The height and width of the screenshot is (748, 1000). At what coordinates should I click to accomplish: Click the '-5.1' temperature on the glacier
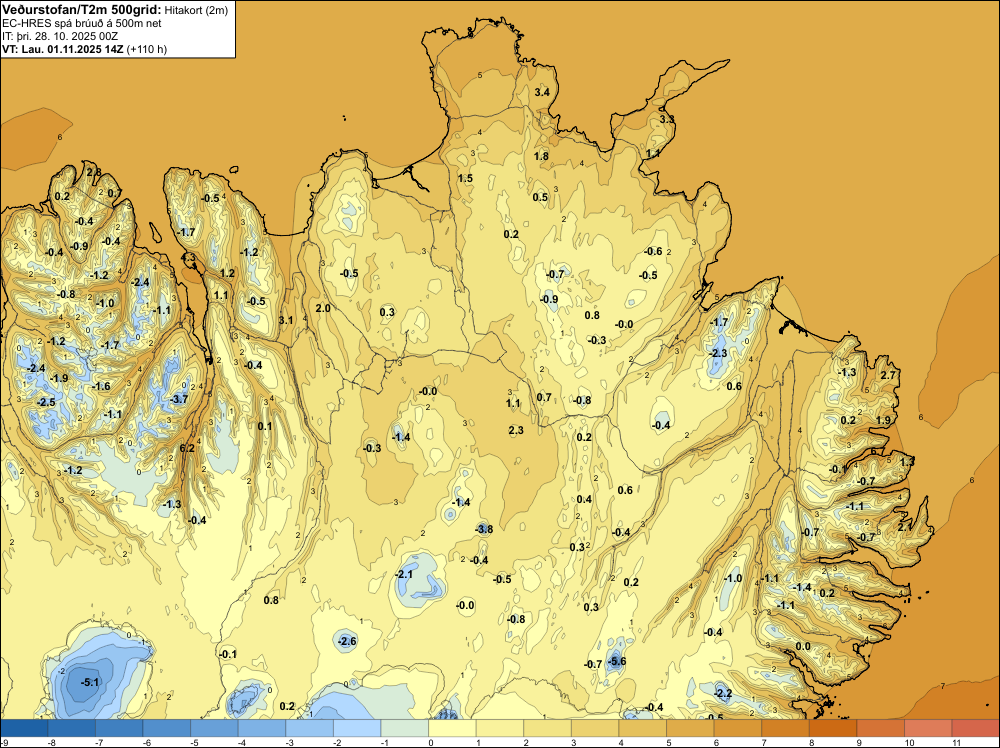coord(90,682)
